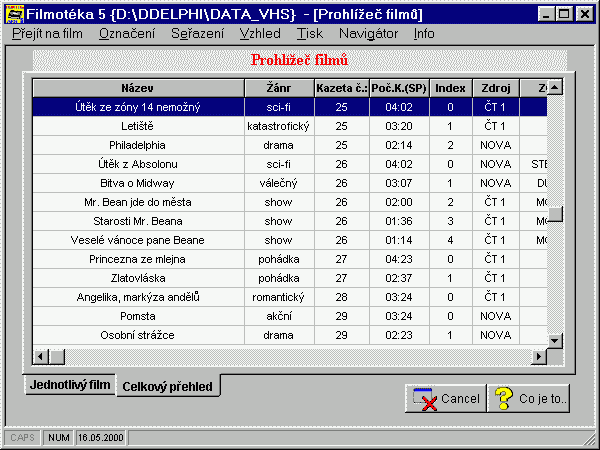Image resolution: width=600 pixels, height=450 pixels.
Task: Open the Přejít na film menu
Action: 48,33
